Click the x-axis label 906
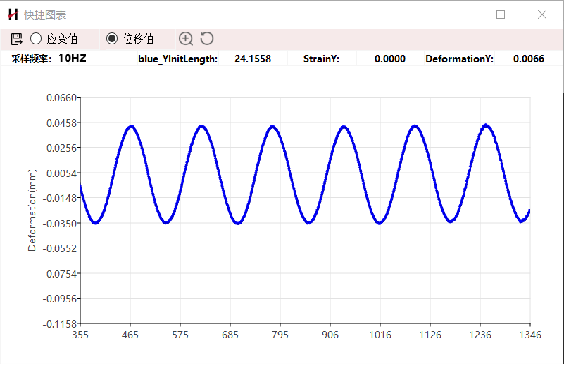The image size is (564, 365). [x=330, y=335]
